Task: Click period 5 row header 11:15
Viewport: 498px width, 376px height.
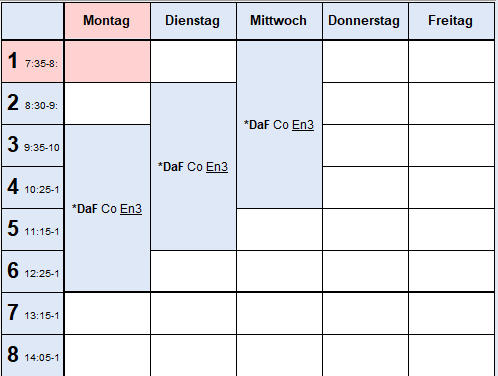Action: coord(32,230)
